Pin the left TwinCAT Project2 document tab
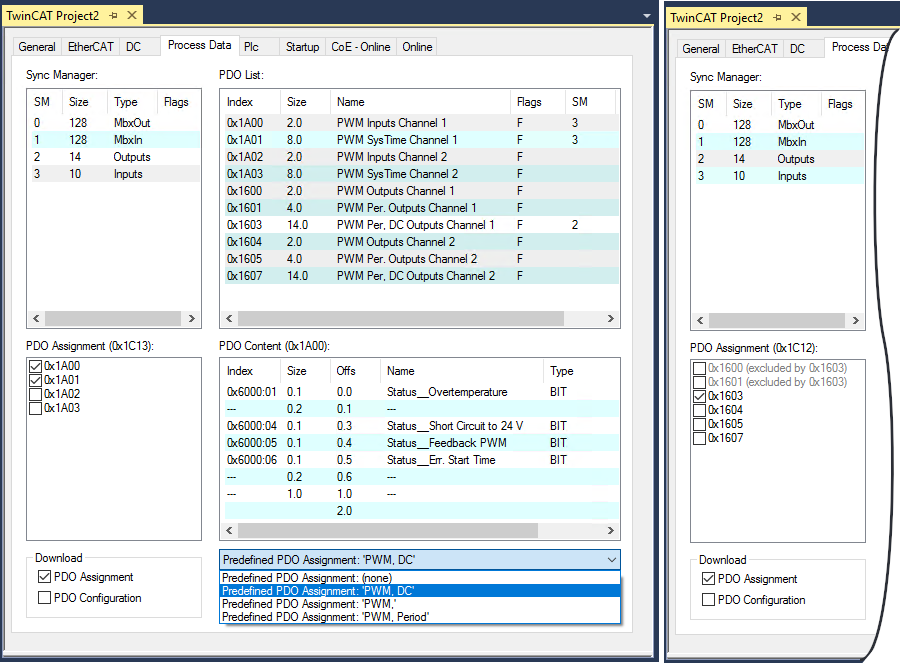The width and height of the screenshot is (900, 664). (113, 15)
